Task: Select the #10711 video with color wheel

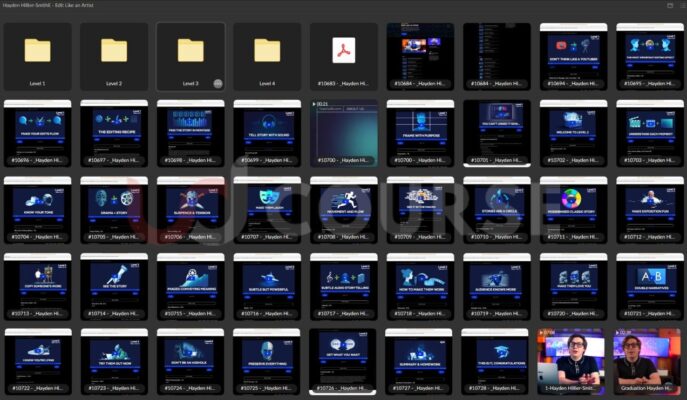Action: [x=572, y=205]
